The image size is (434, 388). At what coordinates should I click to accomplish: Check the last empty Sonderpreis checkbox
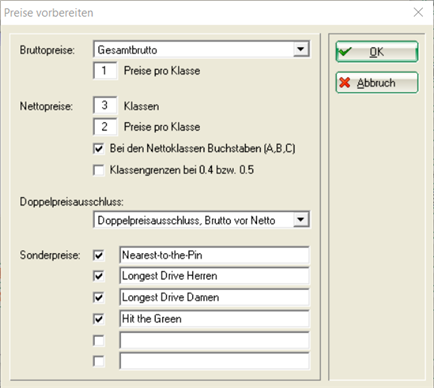coord(99,361)
